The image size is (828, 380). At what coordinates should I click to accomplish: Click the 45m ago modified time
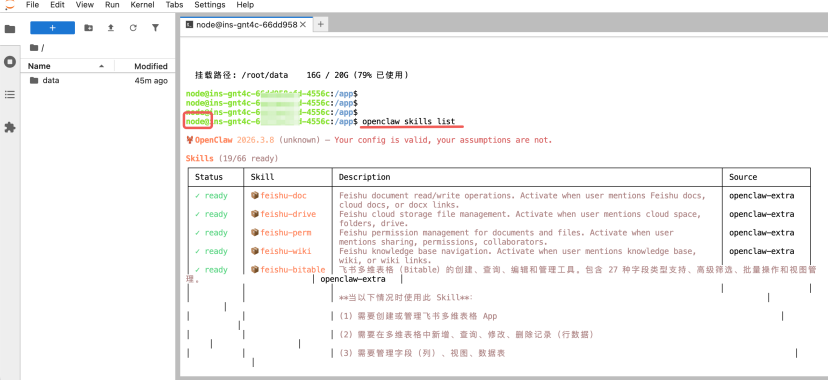coord(151,81)
